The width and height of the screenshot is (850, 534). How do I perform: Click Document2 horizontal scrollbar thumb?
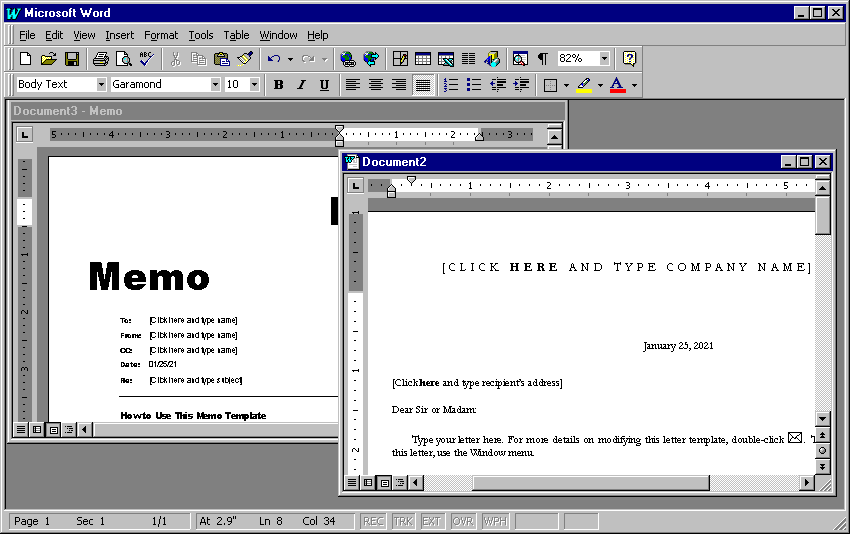(590, 482)
